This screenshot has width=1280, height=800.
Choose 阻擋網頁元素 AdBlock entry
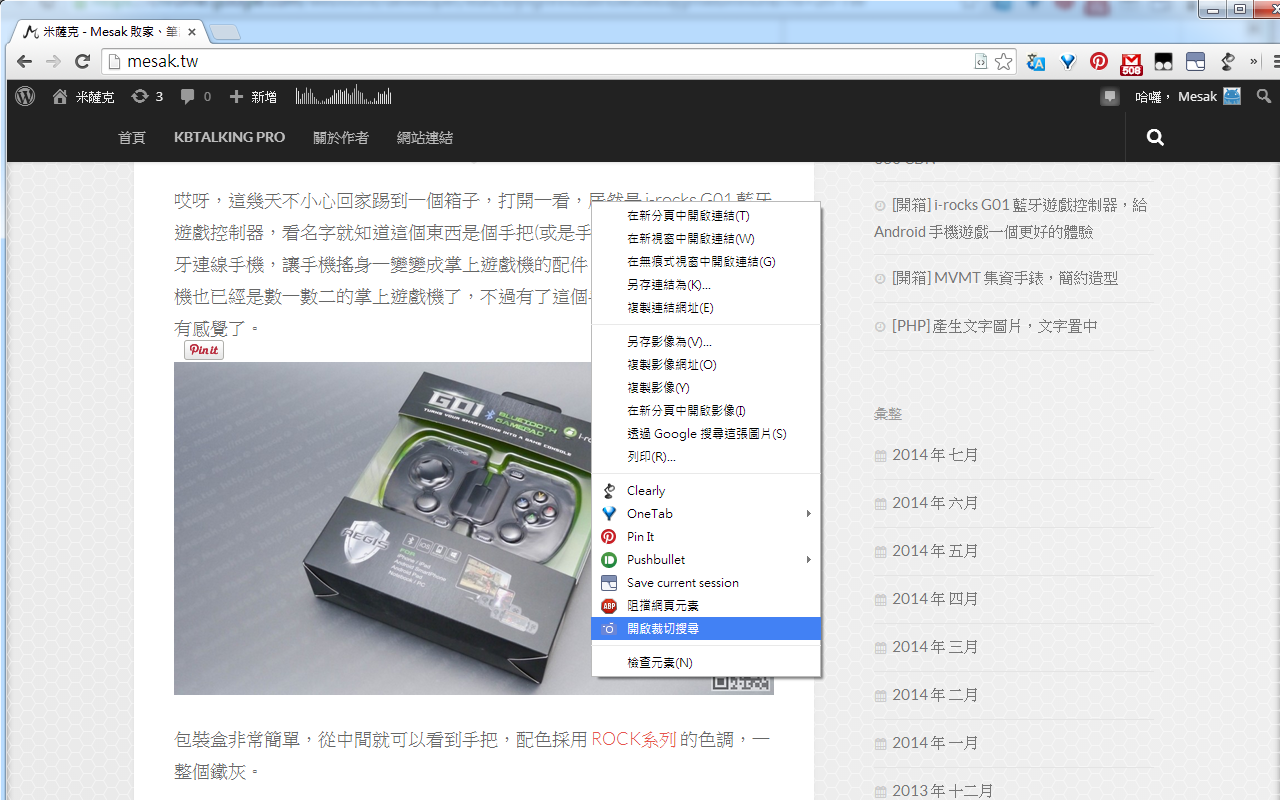(706, 605)
